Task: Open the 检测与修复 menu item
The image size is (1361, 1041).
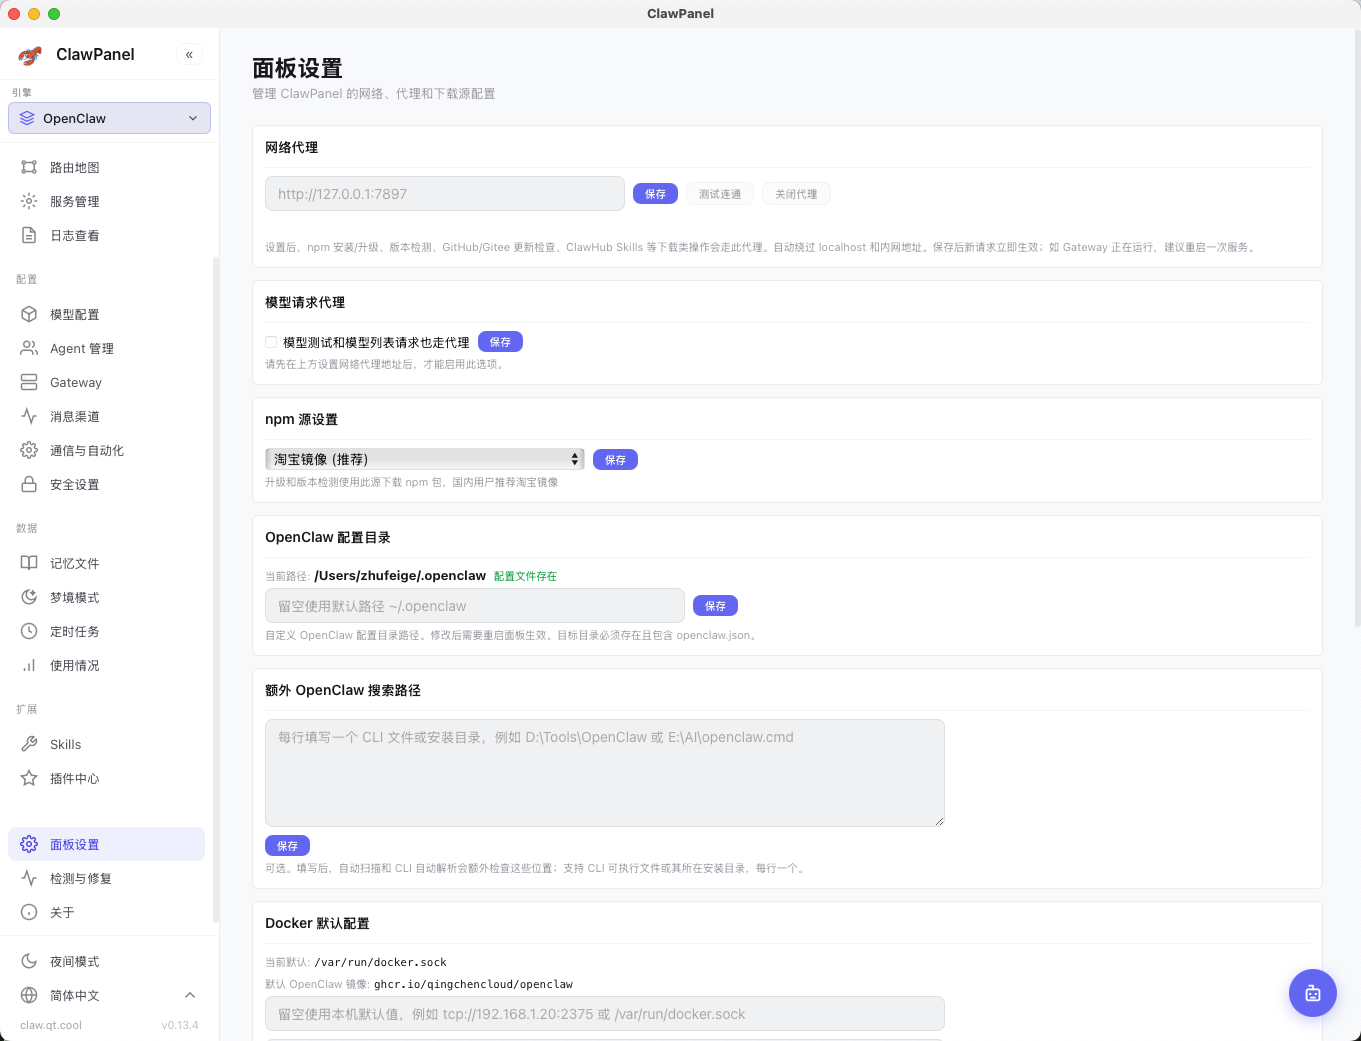Action: pos(80,878)
